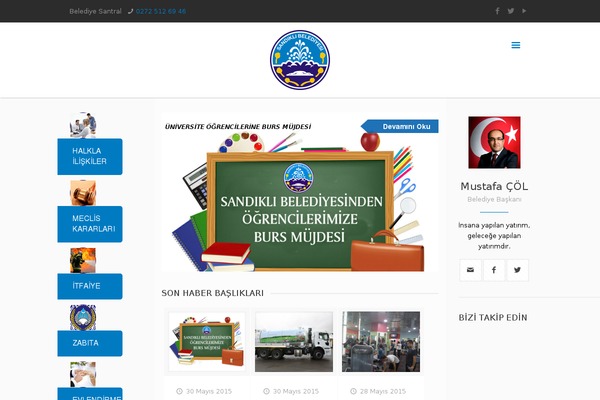600x400 pixels.
Task: Click the Bizi Takip Edin heading
Action: 493,317
